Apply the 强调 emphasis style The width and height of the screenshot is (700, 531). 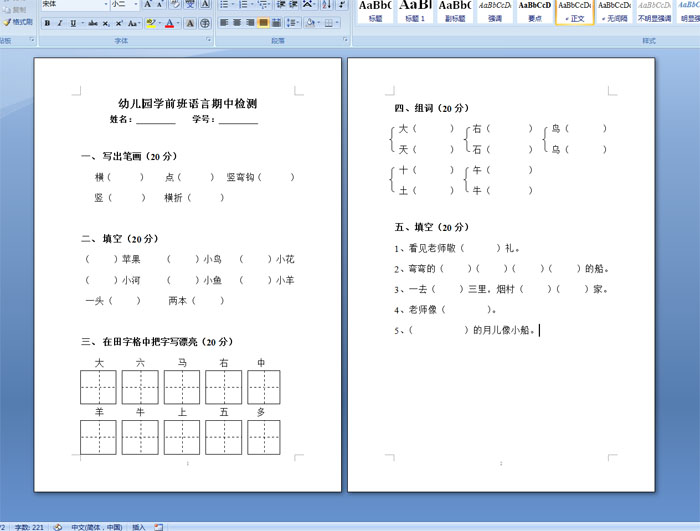(495, 11)
